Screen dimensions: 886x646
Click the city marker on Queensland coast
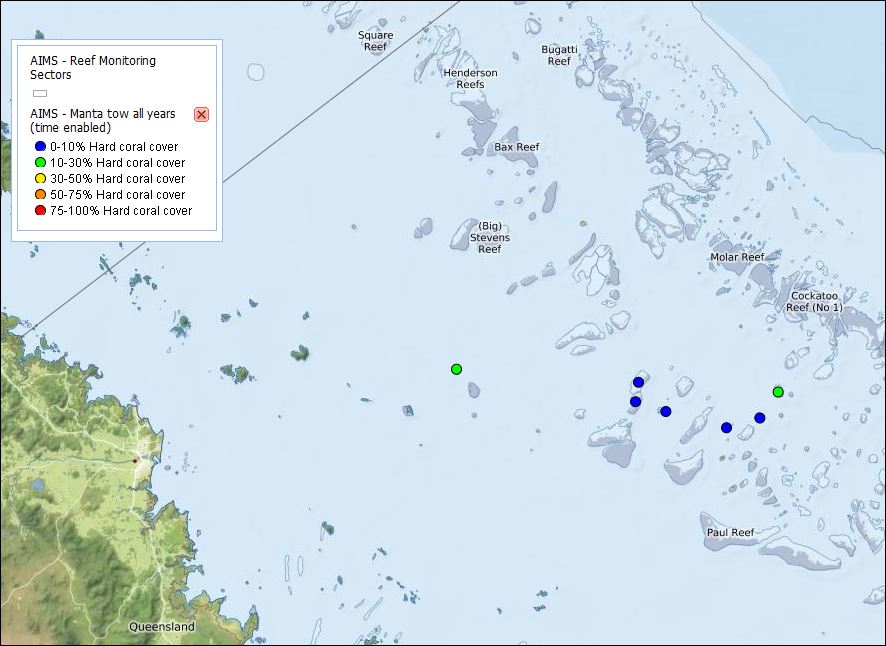pyautogui.click(x=135, y=461)
